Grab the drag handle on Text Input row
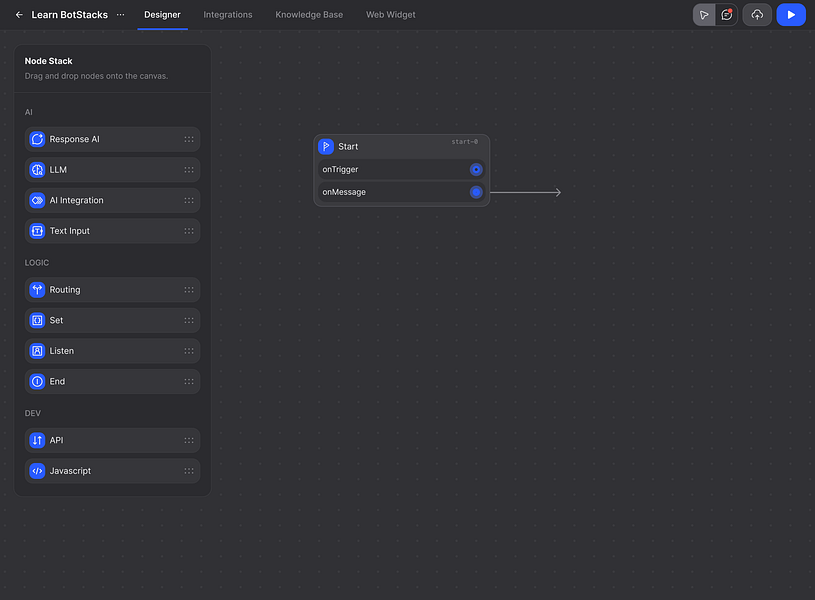 pyautogui.click(x=189, y=231)
